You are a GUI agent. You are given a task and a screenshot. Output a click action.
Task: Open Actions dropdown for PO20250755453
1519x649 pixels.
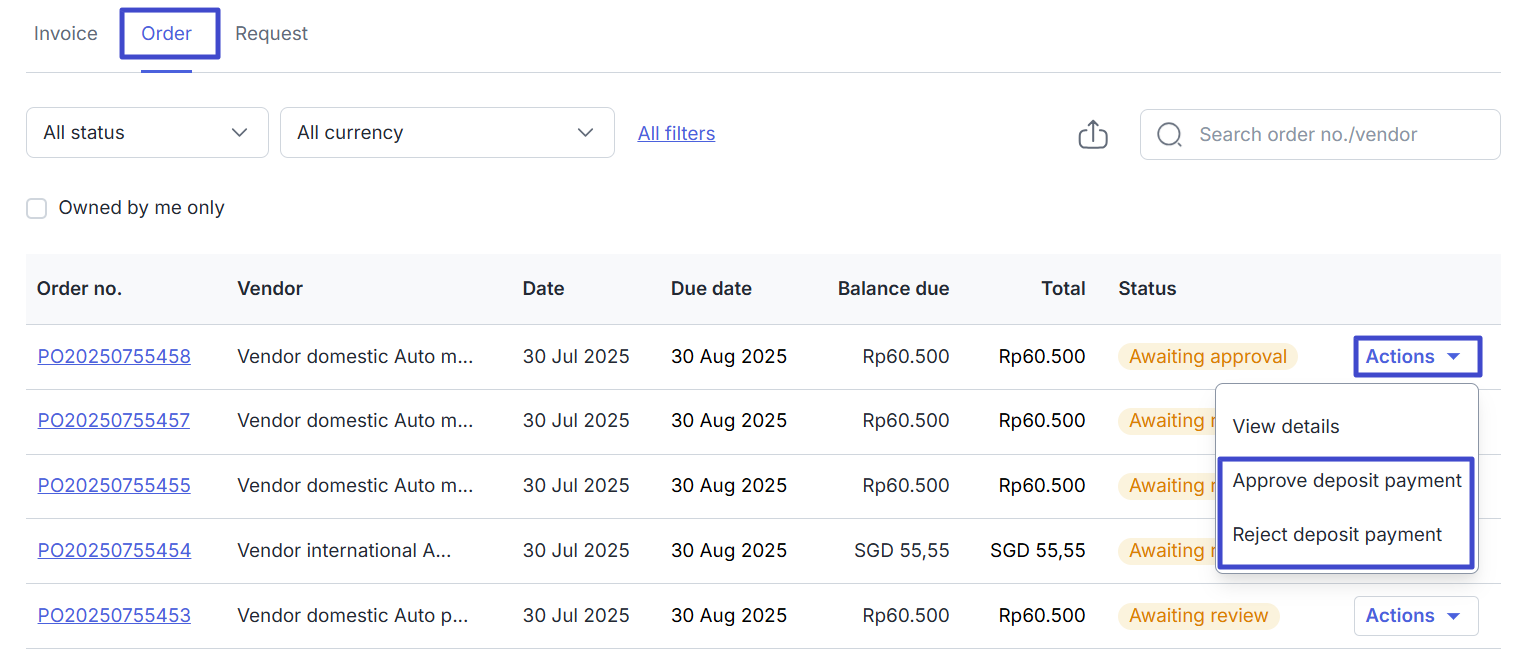pyautogui.click(x=1415, y=616)
